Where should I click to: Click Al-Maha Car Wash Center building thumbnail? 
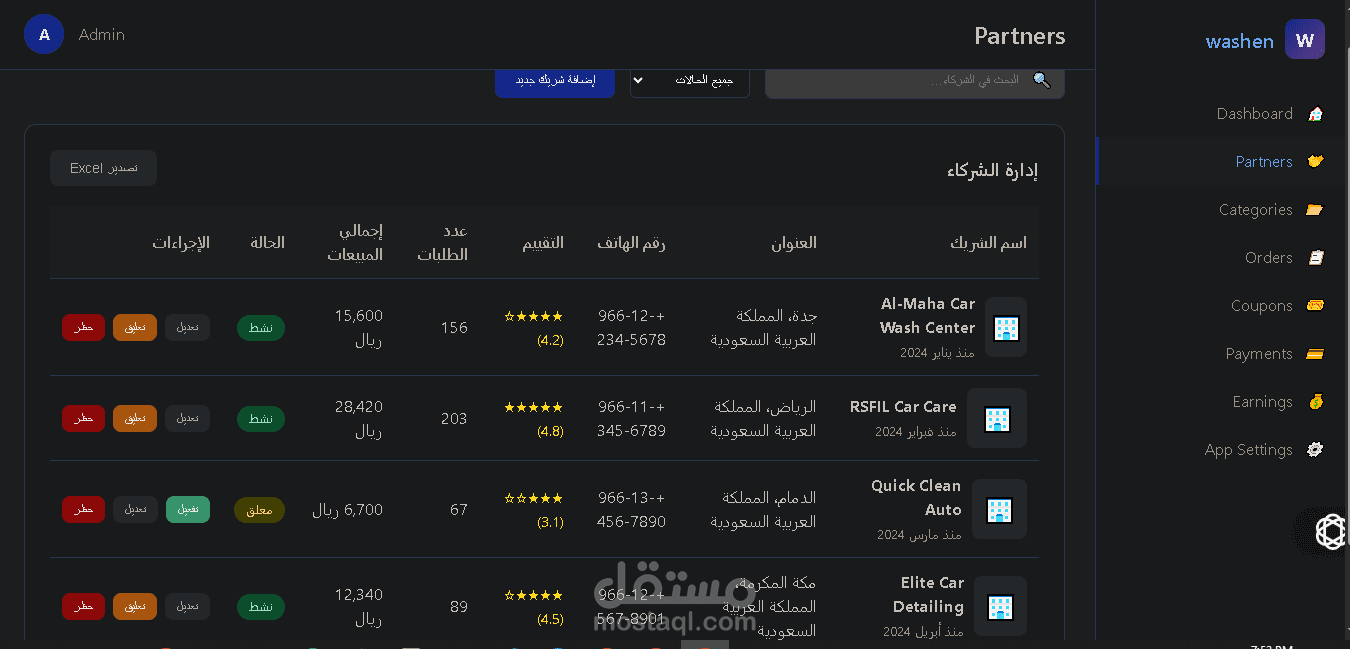coord(1006,327)
